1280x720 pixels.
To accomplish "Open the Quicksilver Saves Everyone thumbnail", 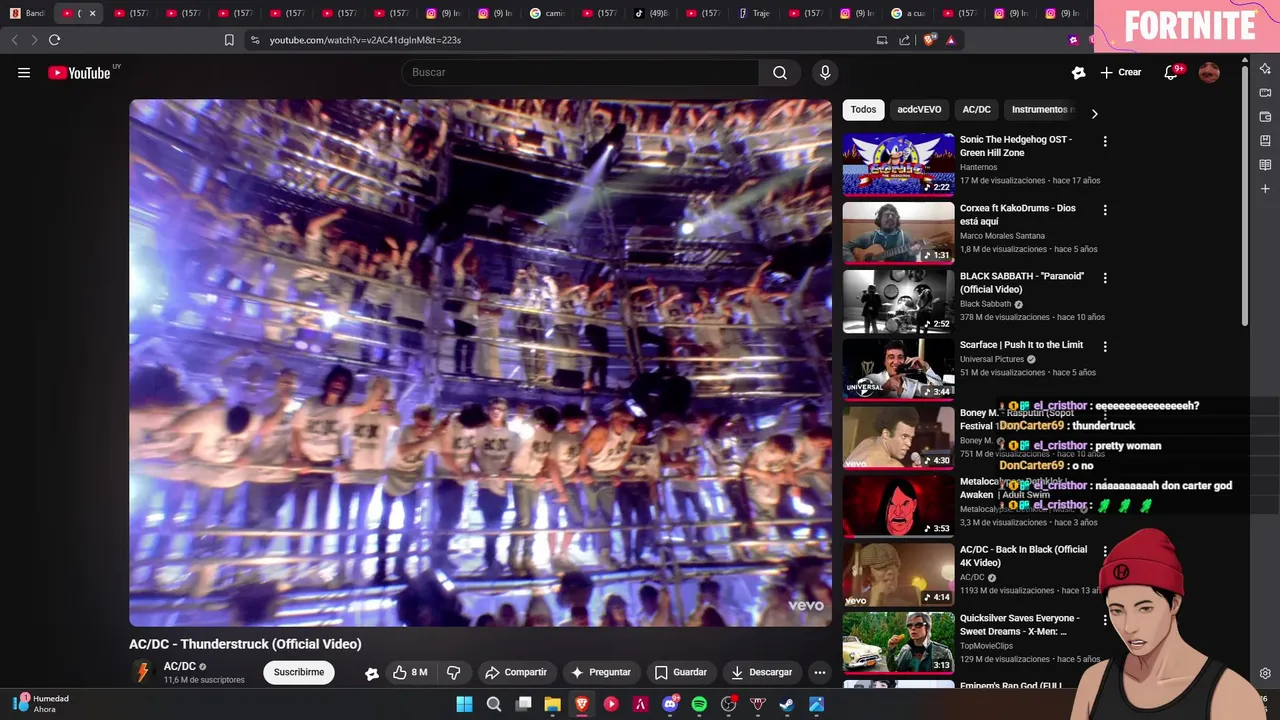I will point(898,644).
